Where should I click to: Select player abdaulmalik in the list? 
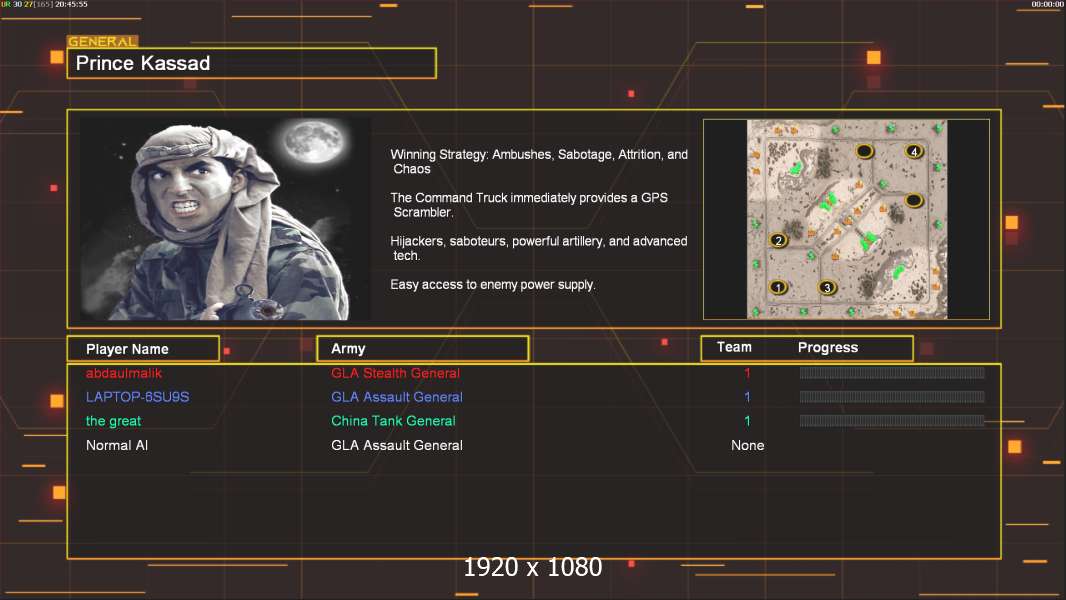tap(124, 373)
